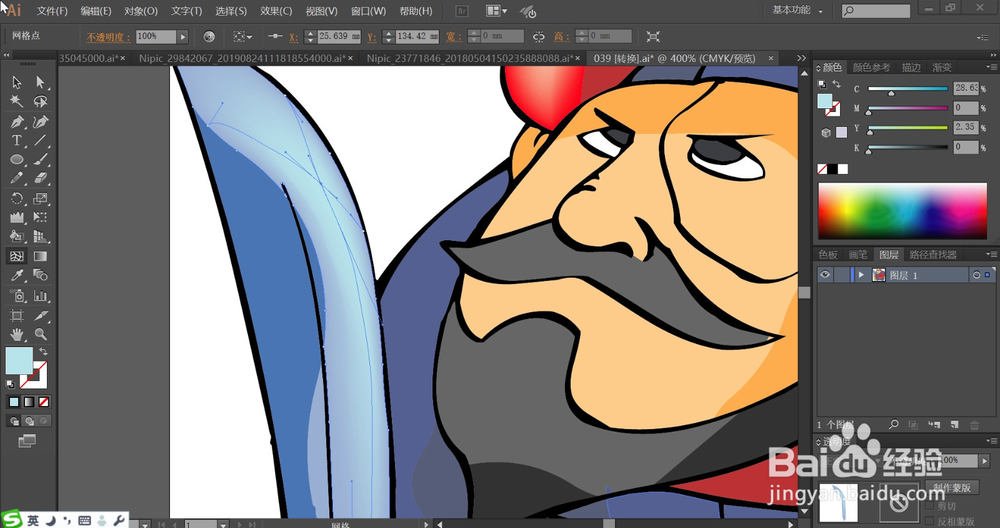The height and width of the screenshot is (528, 1000).
Task: Select the Hand tool
Action: (17, 334)
